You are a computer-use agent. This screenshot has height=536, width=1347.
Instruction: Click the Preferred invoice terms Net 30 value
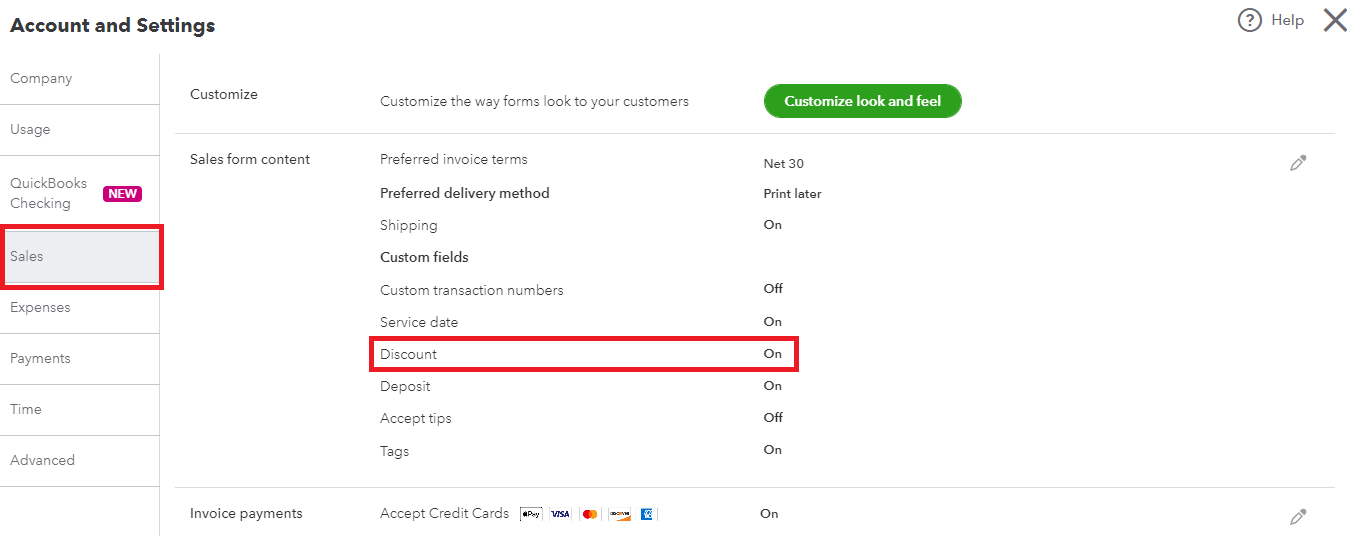[x=783, y=164]
